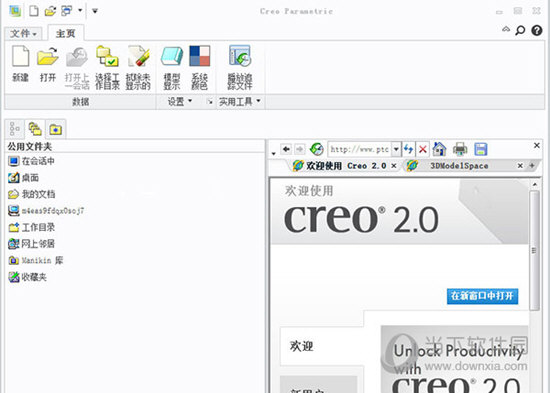Image resolution: width=550 pixels, height=393 pixels.
Task: Open the small dropdown arrow left of Back button
Action: click(x=274, y=154)
